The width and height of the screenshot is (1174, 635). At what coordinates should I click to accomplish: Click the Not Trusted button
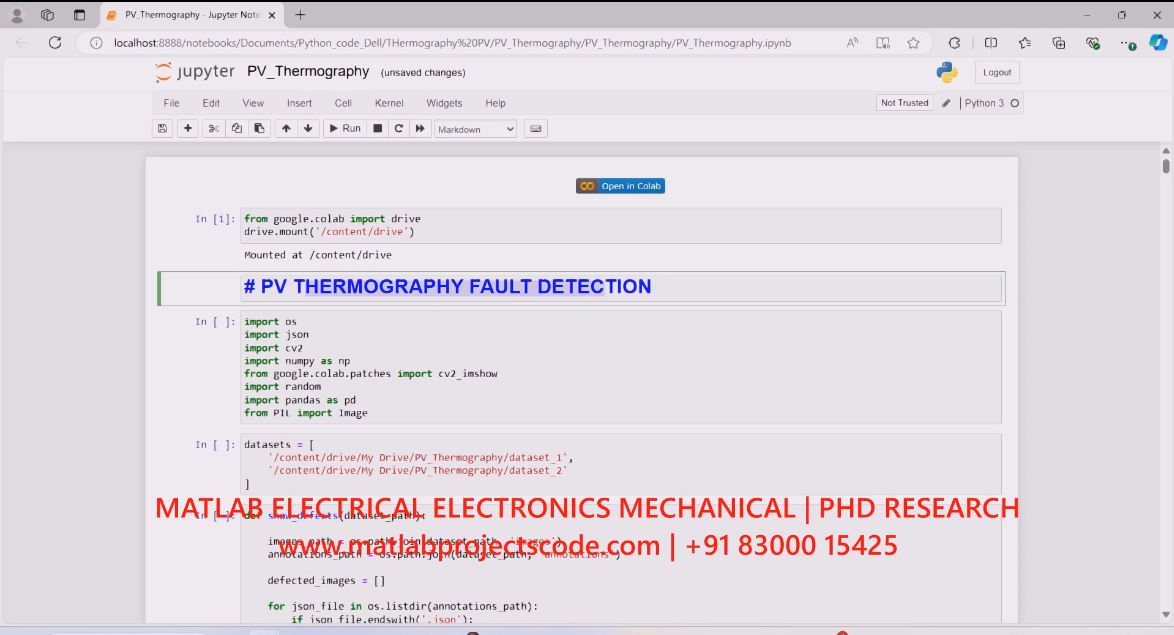point(904,103)
